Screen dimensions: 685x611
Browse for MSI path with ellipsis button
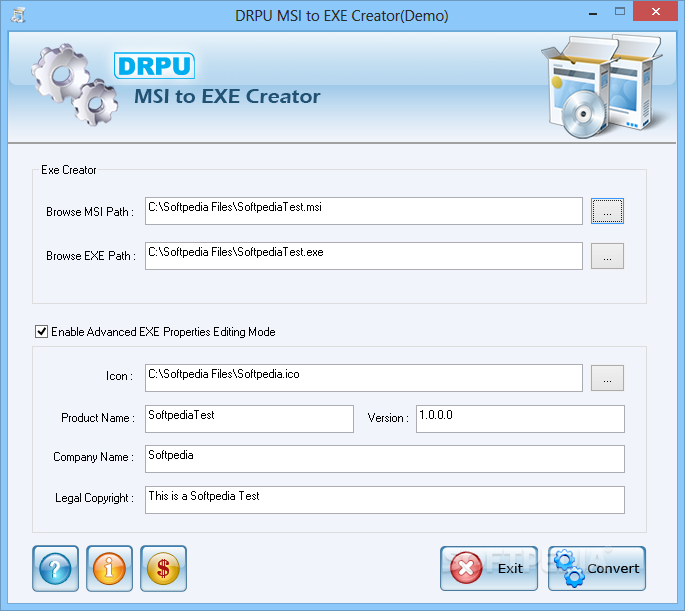point(607,211)
